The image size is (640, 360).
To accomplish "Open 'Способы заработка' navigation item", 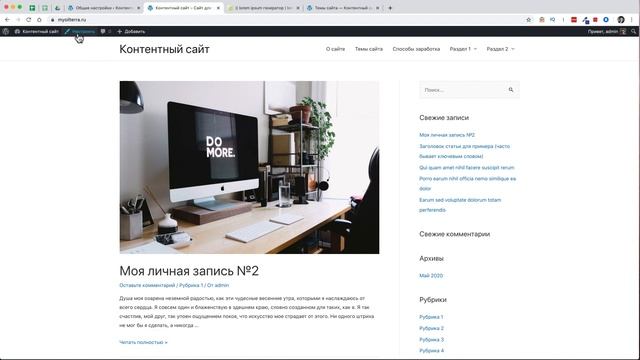I will (416, 49).
